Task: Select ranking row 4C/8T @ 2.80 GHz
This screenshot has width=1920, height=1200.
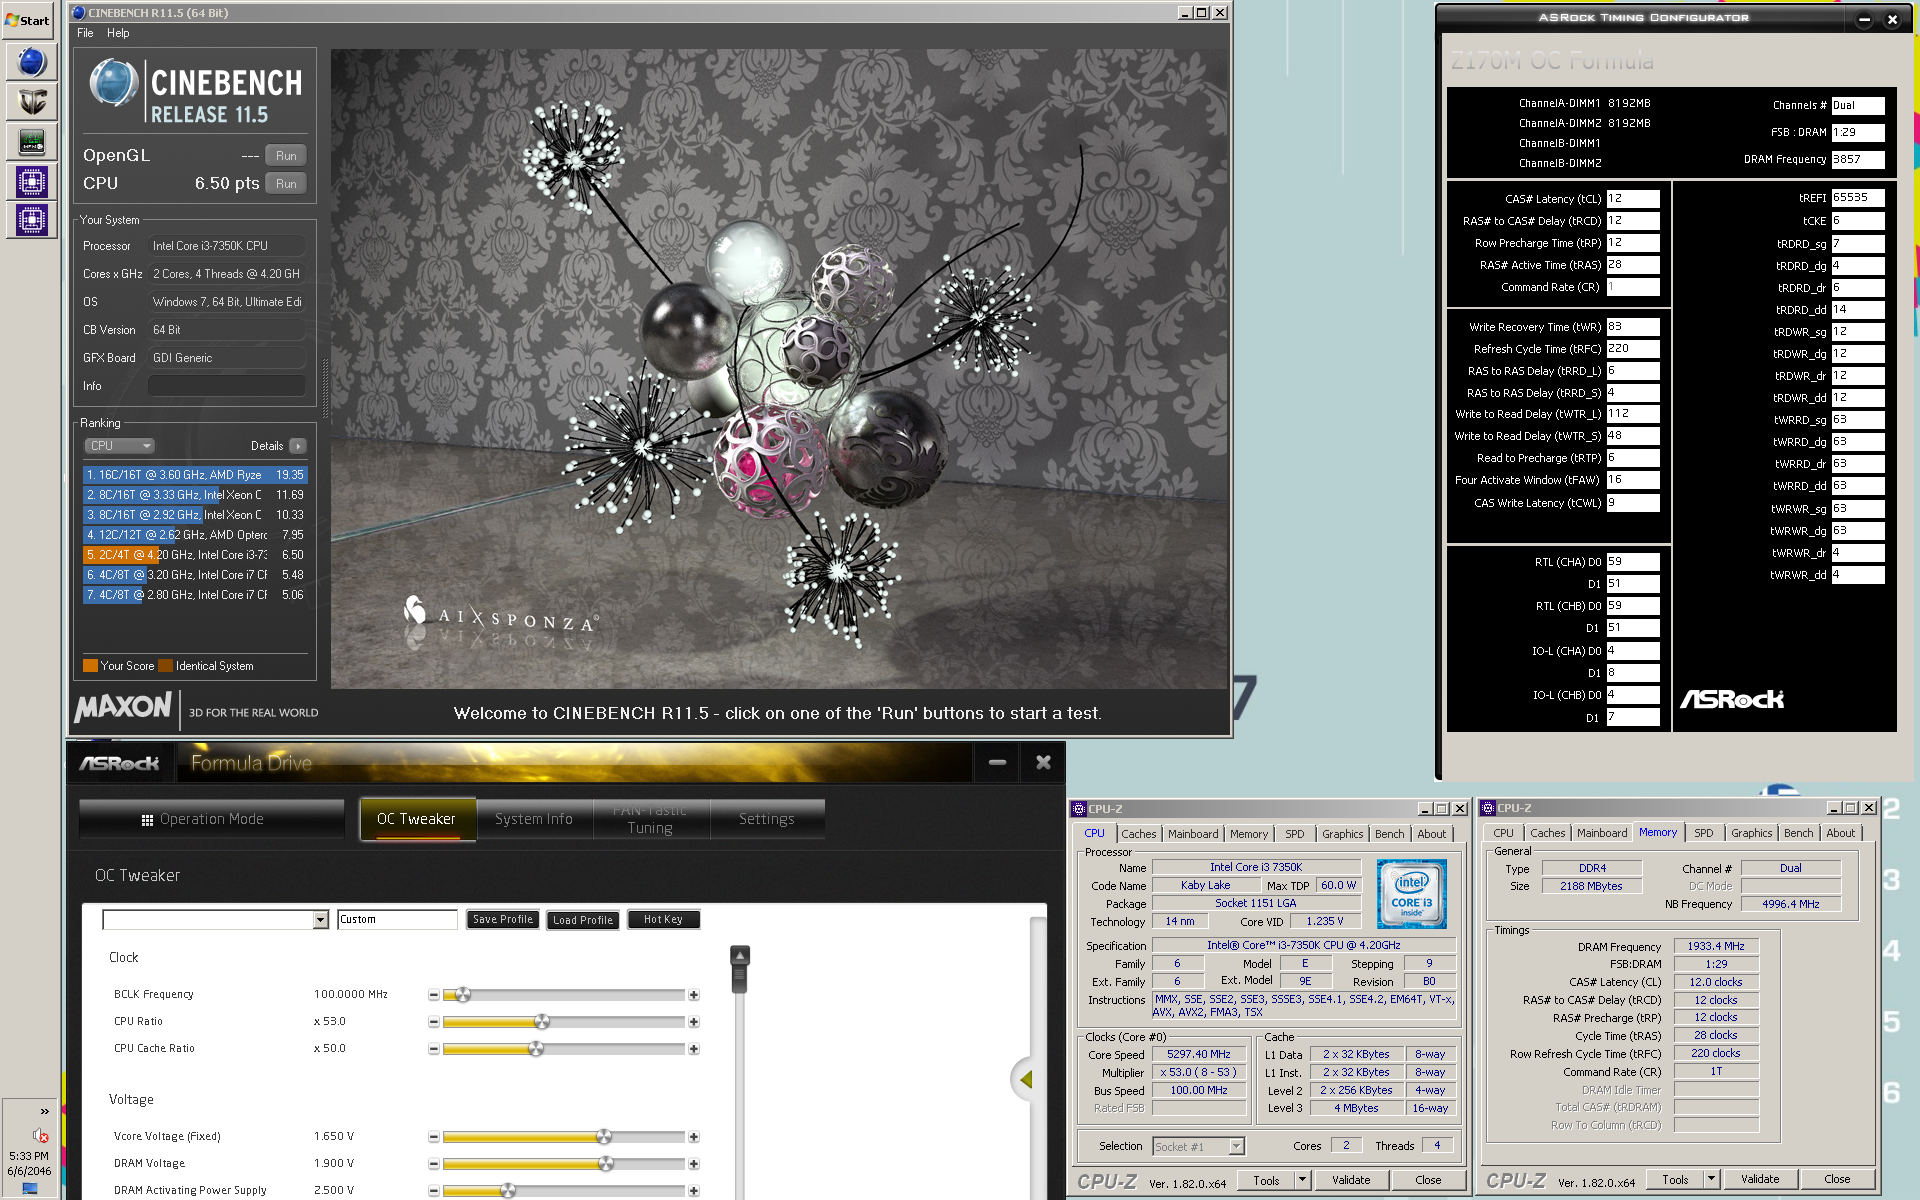Action: point(195,595)
